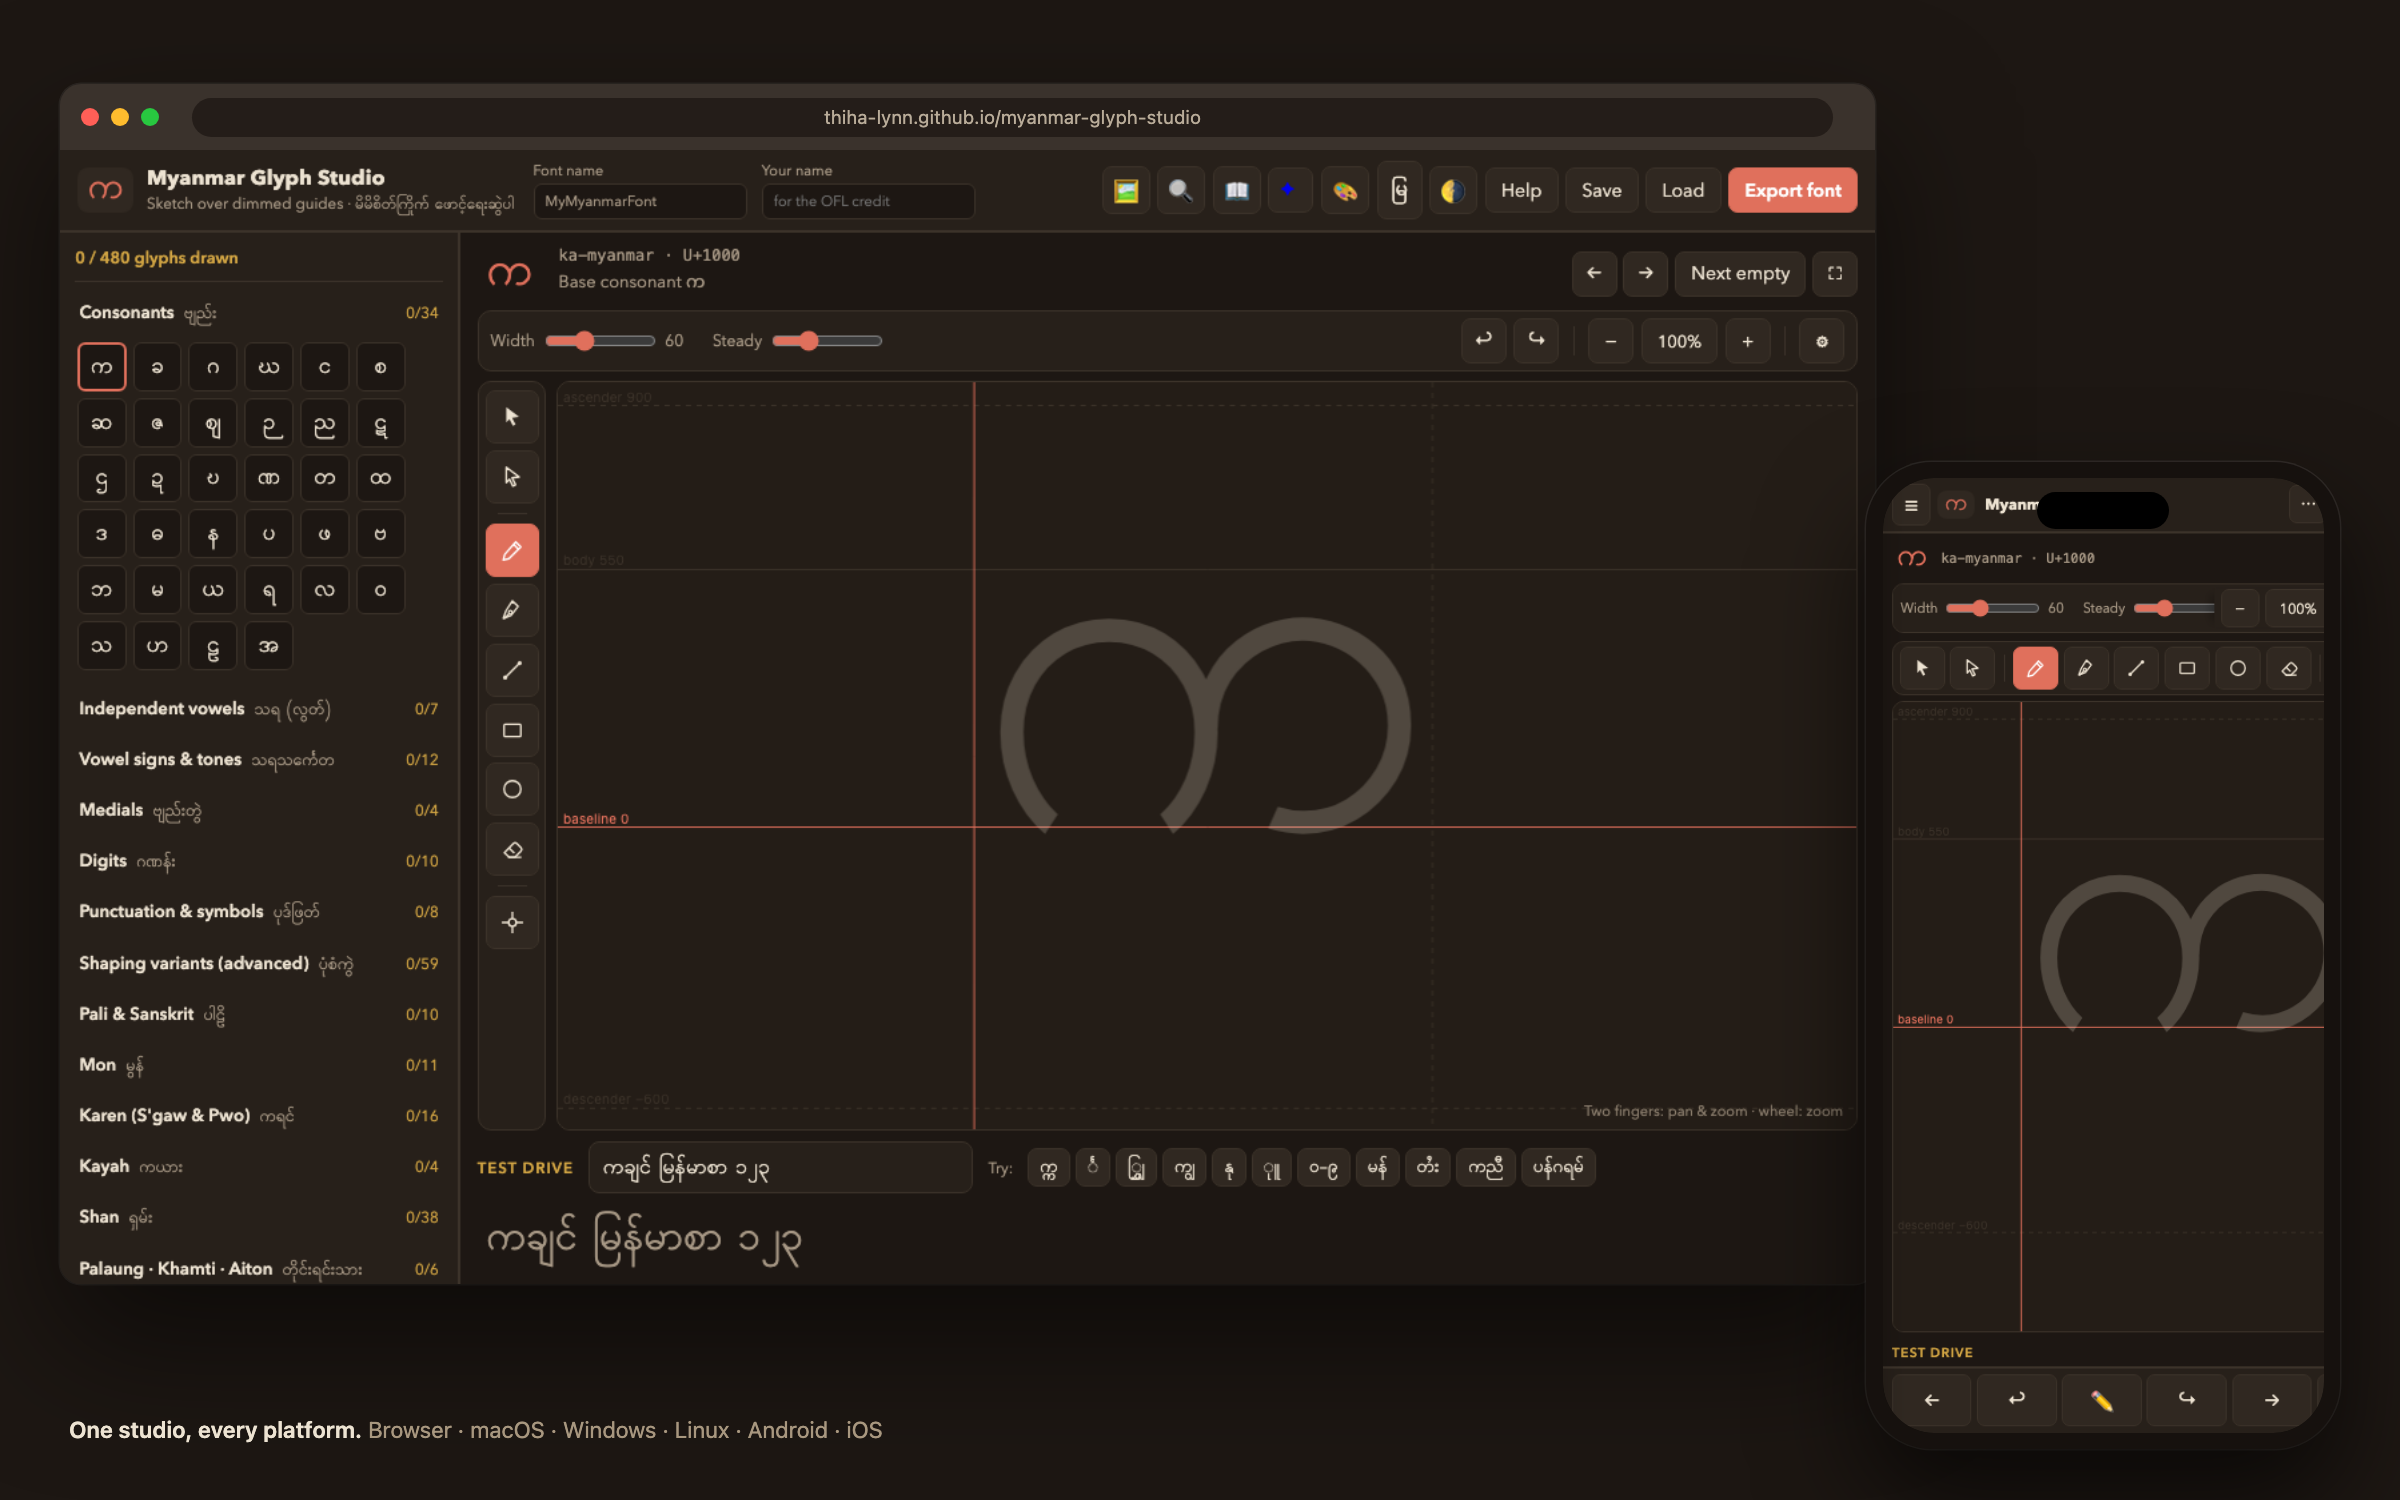Open hamburger menu in phone preview
This screenshot has width=2400, height=1500.
(x=1911, y=505)
